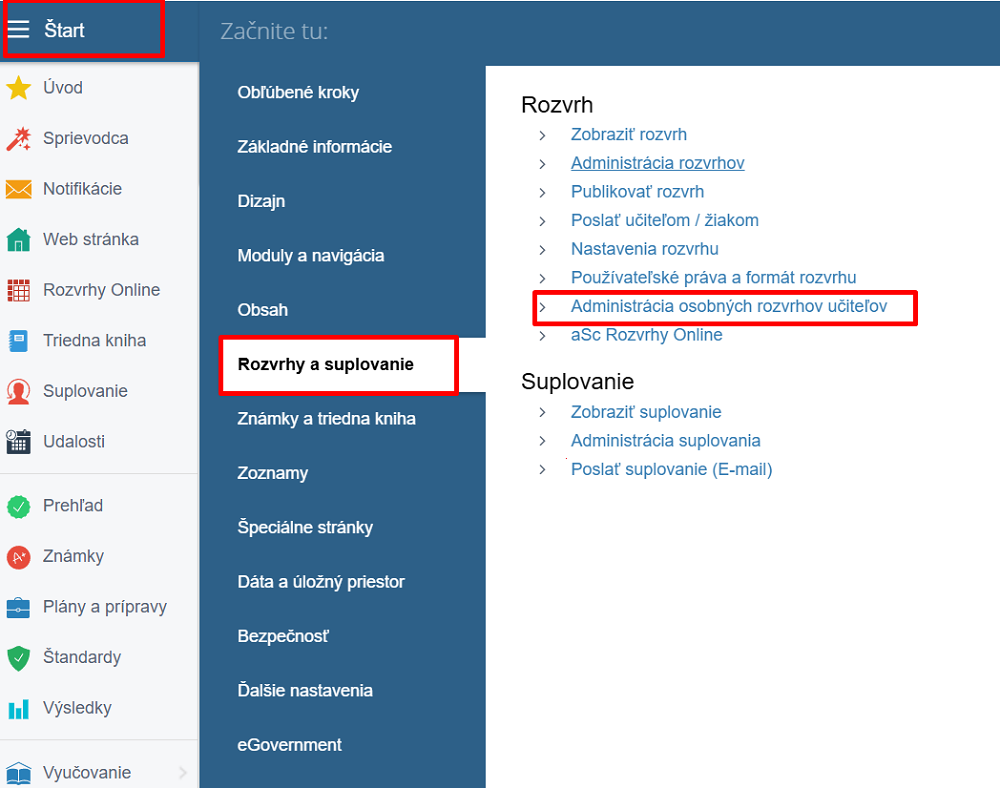Click the hamburger menu icon beside Štart
Screen dimensions: 1000x788
coord(19,30)
